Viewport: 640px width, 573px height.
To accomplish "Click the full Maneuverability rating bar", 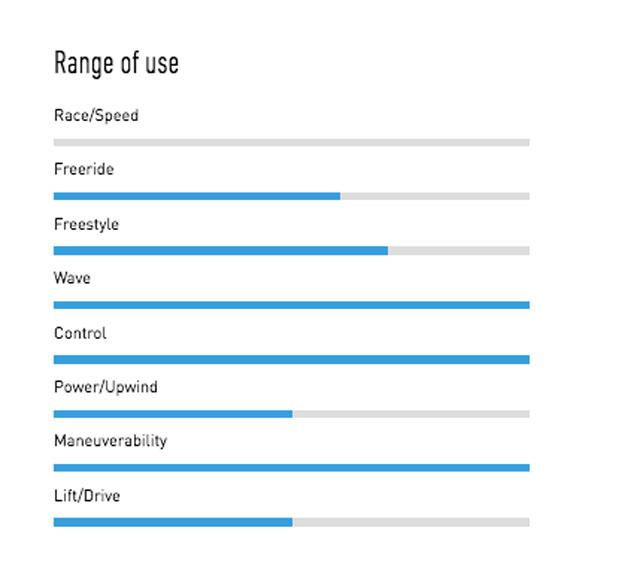I will click(x=291, y=468).
